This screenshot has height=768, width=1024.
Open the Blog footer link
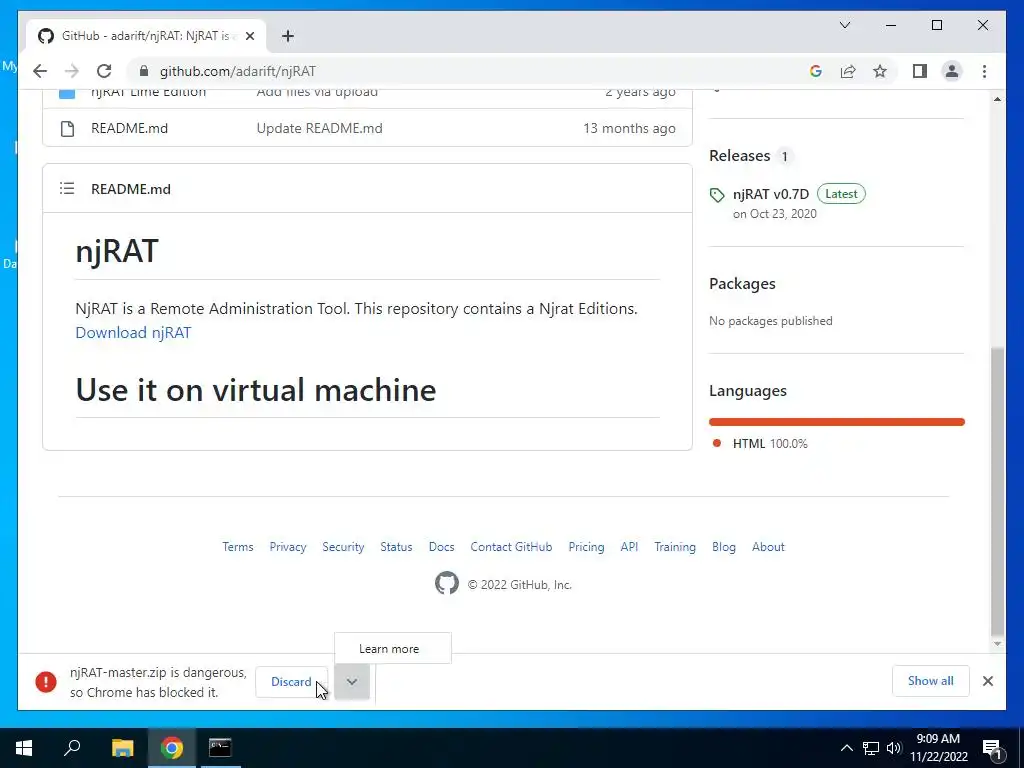tap(724, 547)
